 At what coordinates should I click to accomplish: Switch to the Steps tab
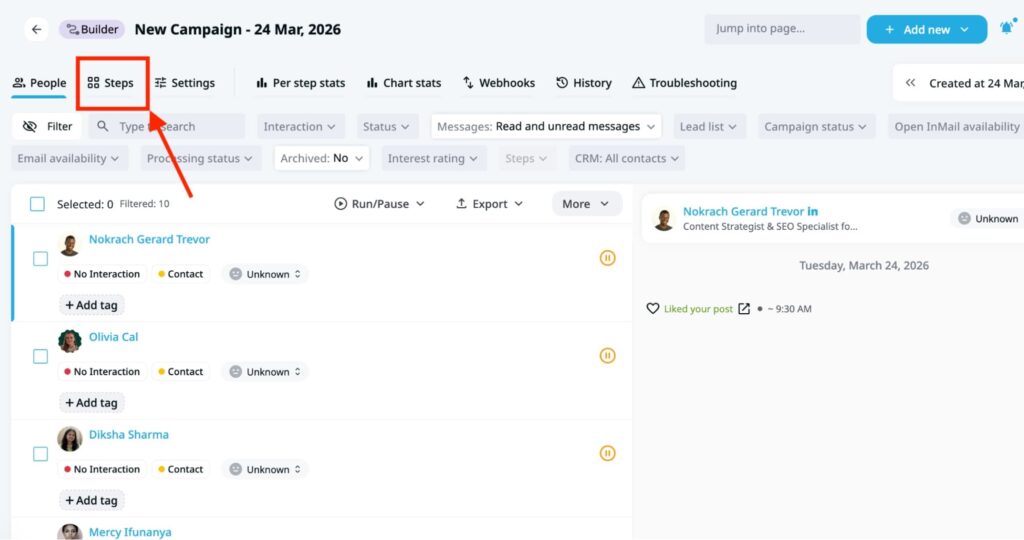111,83
